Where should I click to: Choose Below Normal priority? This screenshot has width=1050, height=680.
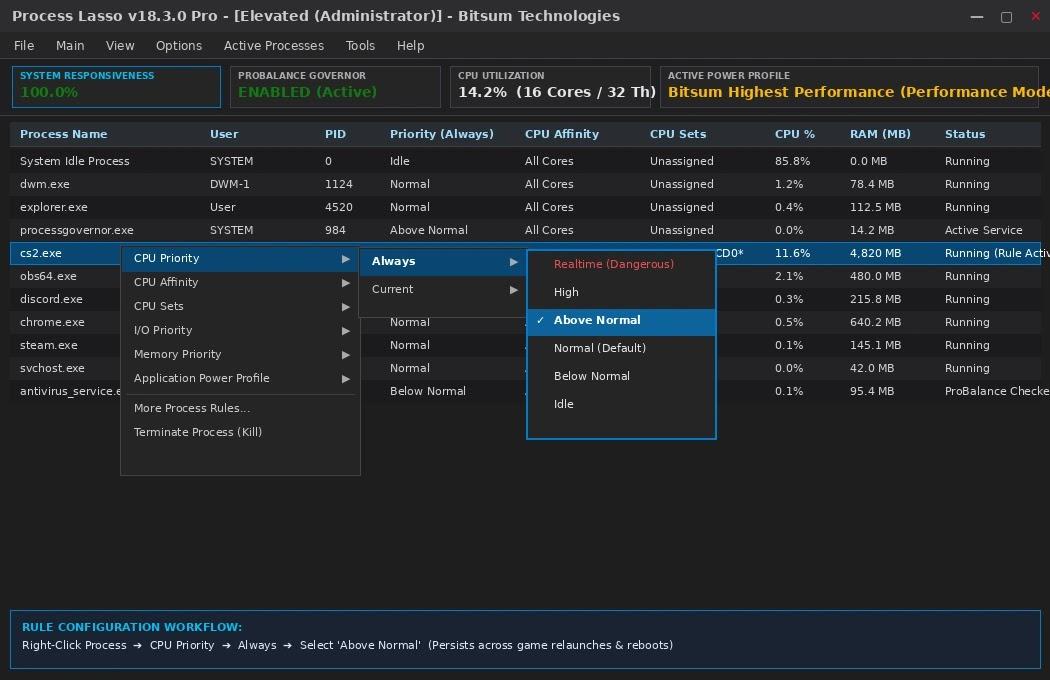click(x=621, y=377)
